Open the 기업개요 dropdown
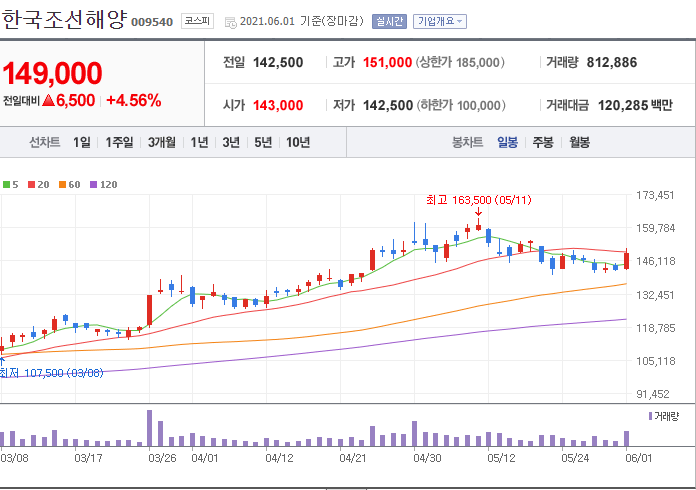This screenshot has width=696, height=490. pos(439,21)
